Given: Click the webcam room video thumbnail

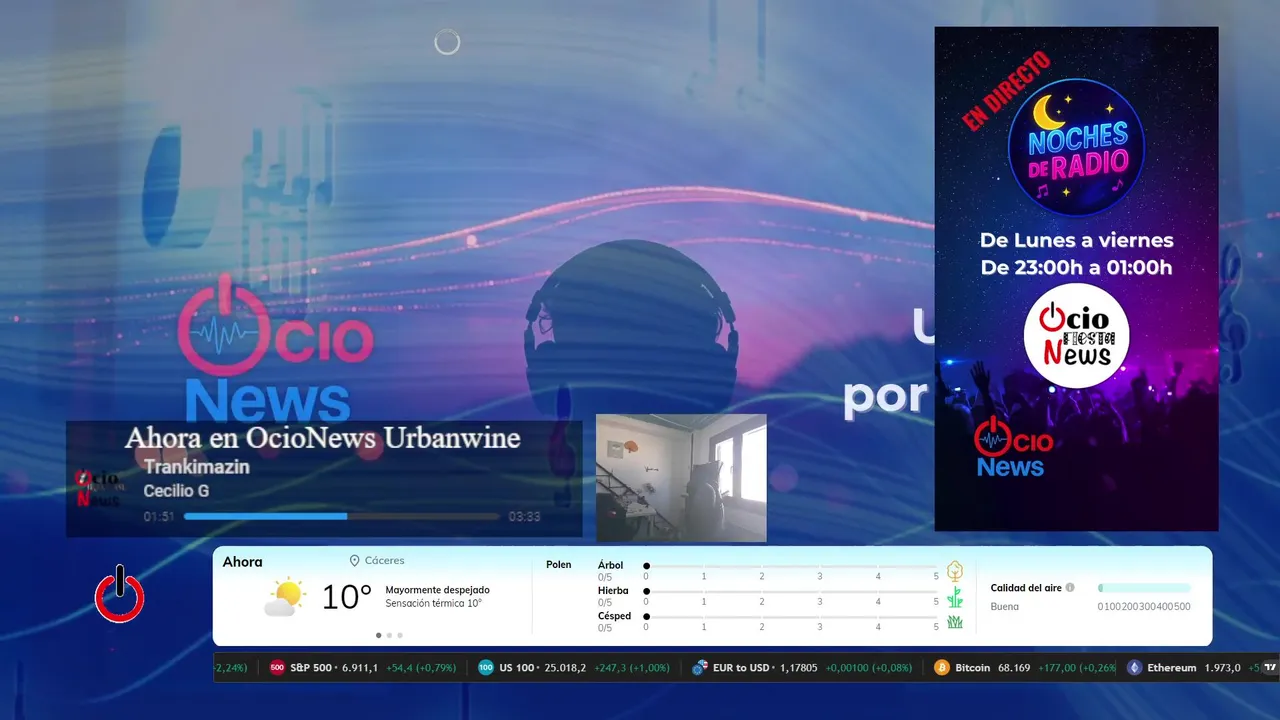Looking at the screenshot, I should click(681, 478).
